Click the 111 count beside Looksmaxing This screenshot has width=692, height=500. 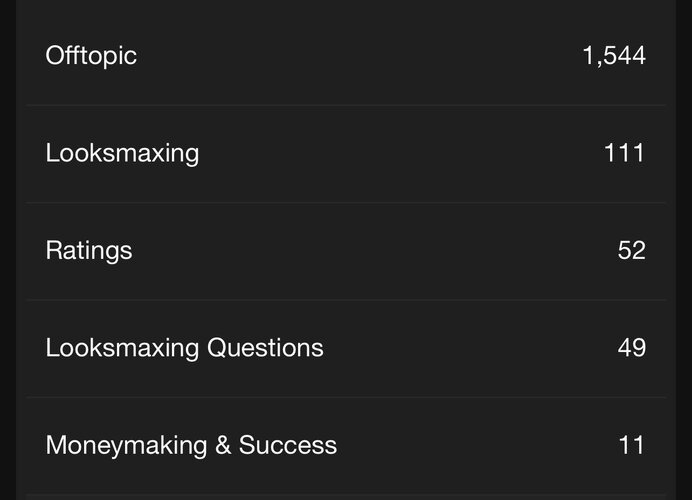[624, 153]
